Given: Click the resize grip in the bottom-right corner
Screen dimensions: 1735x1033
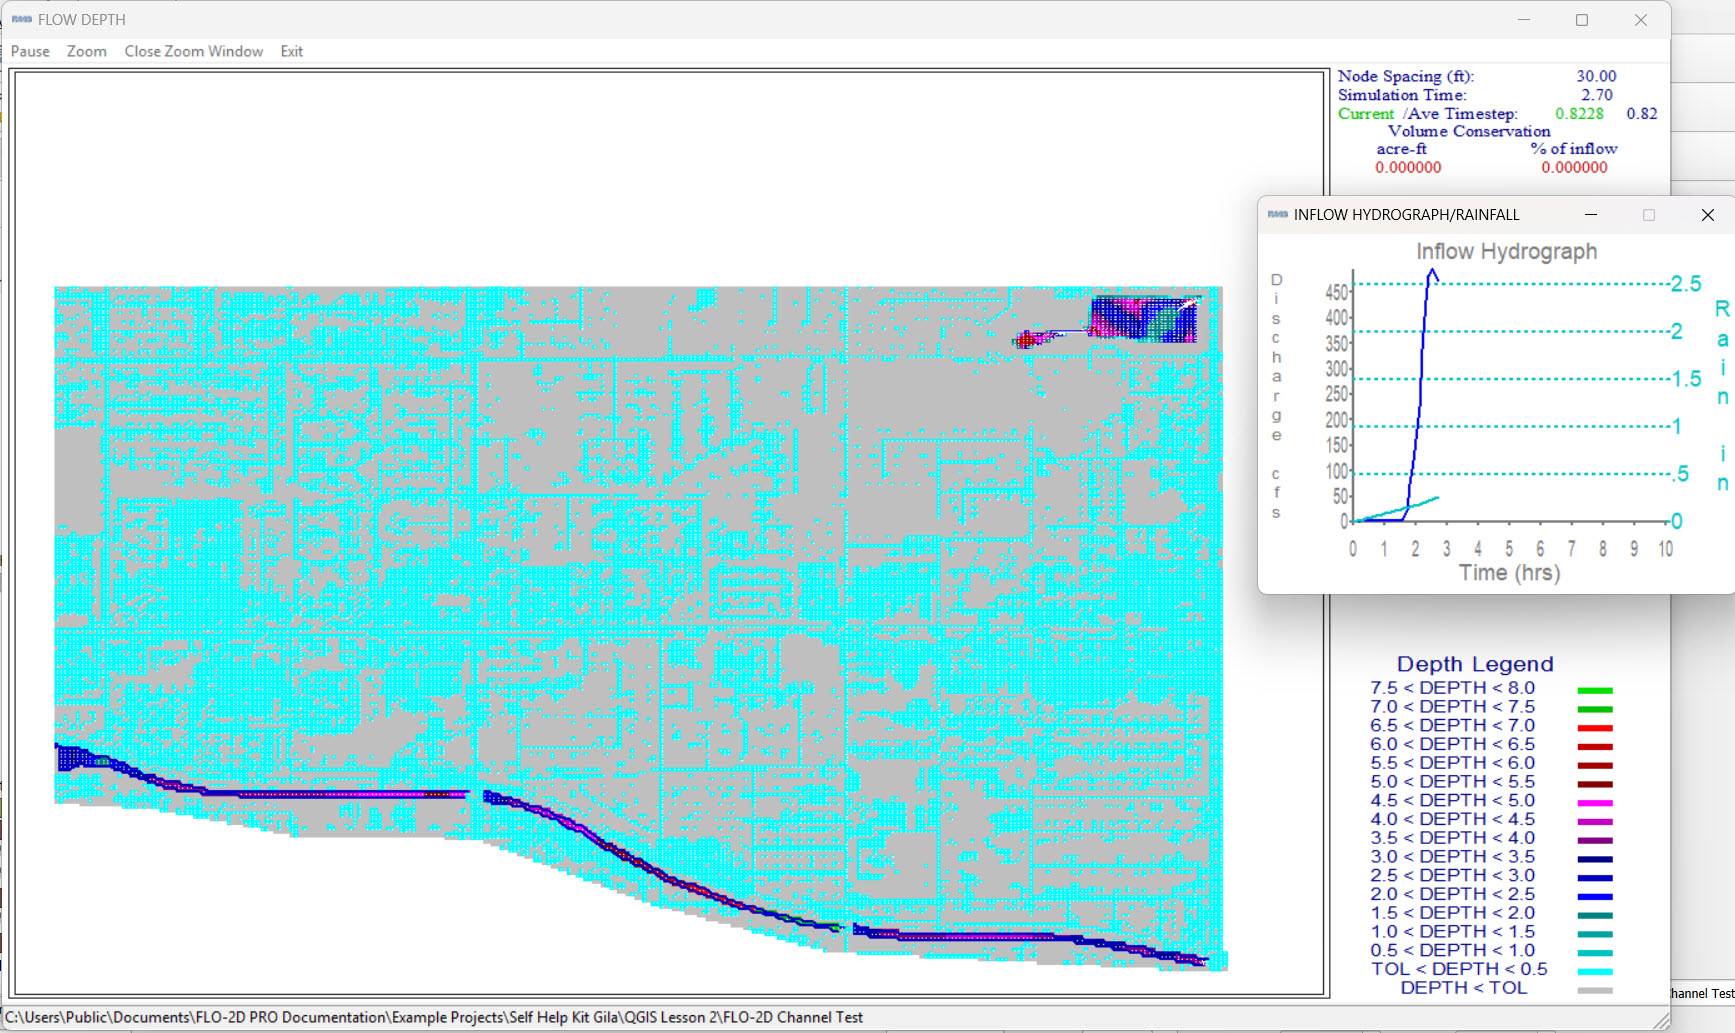Looking at the screenshot, I should tap(1661, 1020).
